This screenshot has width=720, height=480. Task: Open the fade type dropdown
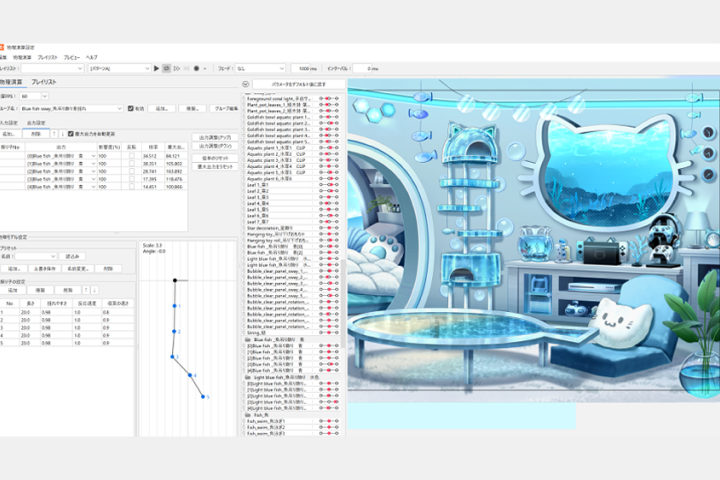point(260,68)
